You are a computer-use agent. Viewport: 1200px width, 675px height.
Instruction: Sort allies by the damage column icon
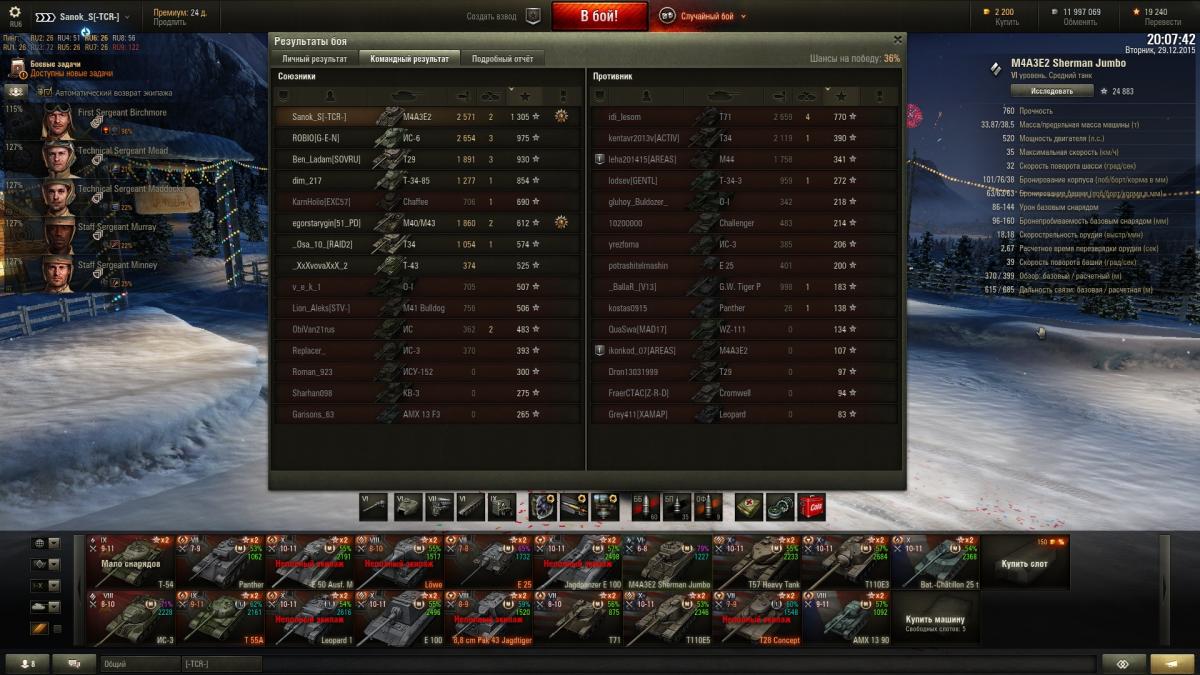(x=463, y=96)
